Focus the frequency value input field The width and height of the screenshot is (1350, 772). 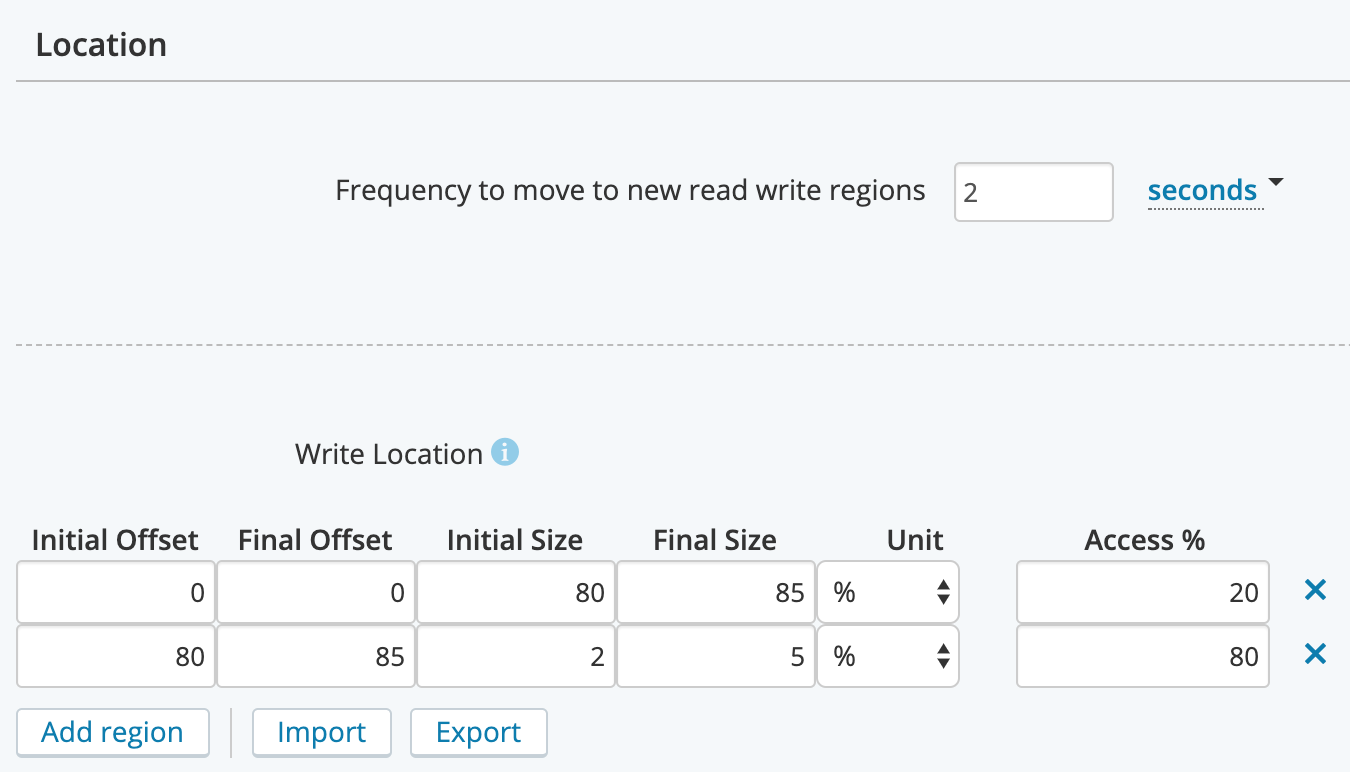pos(1033,192)
